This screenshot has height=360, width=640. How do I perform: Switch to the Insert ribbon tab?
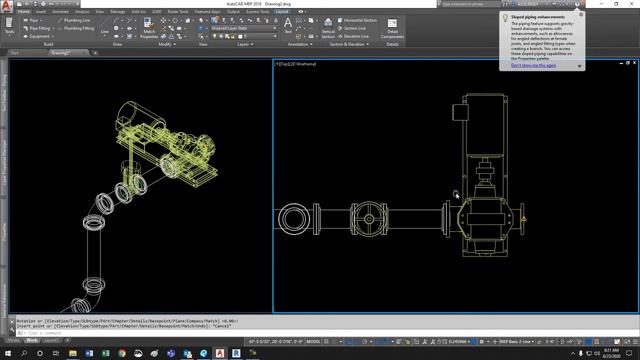41,11
